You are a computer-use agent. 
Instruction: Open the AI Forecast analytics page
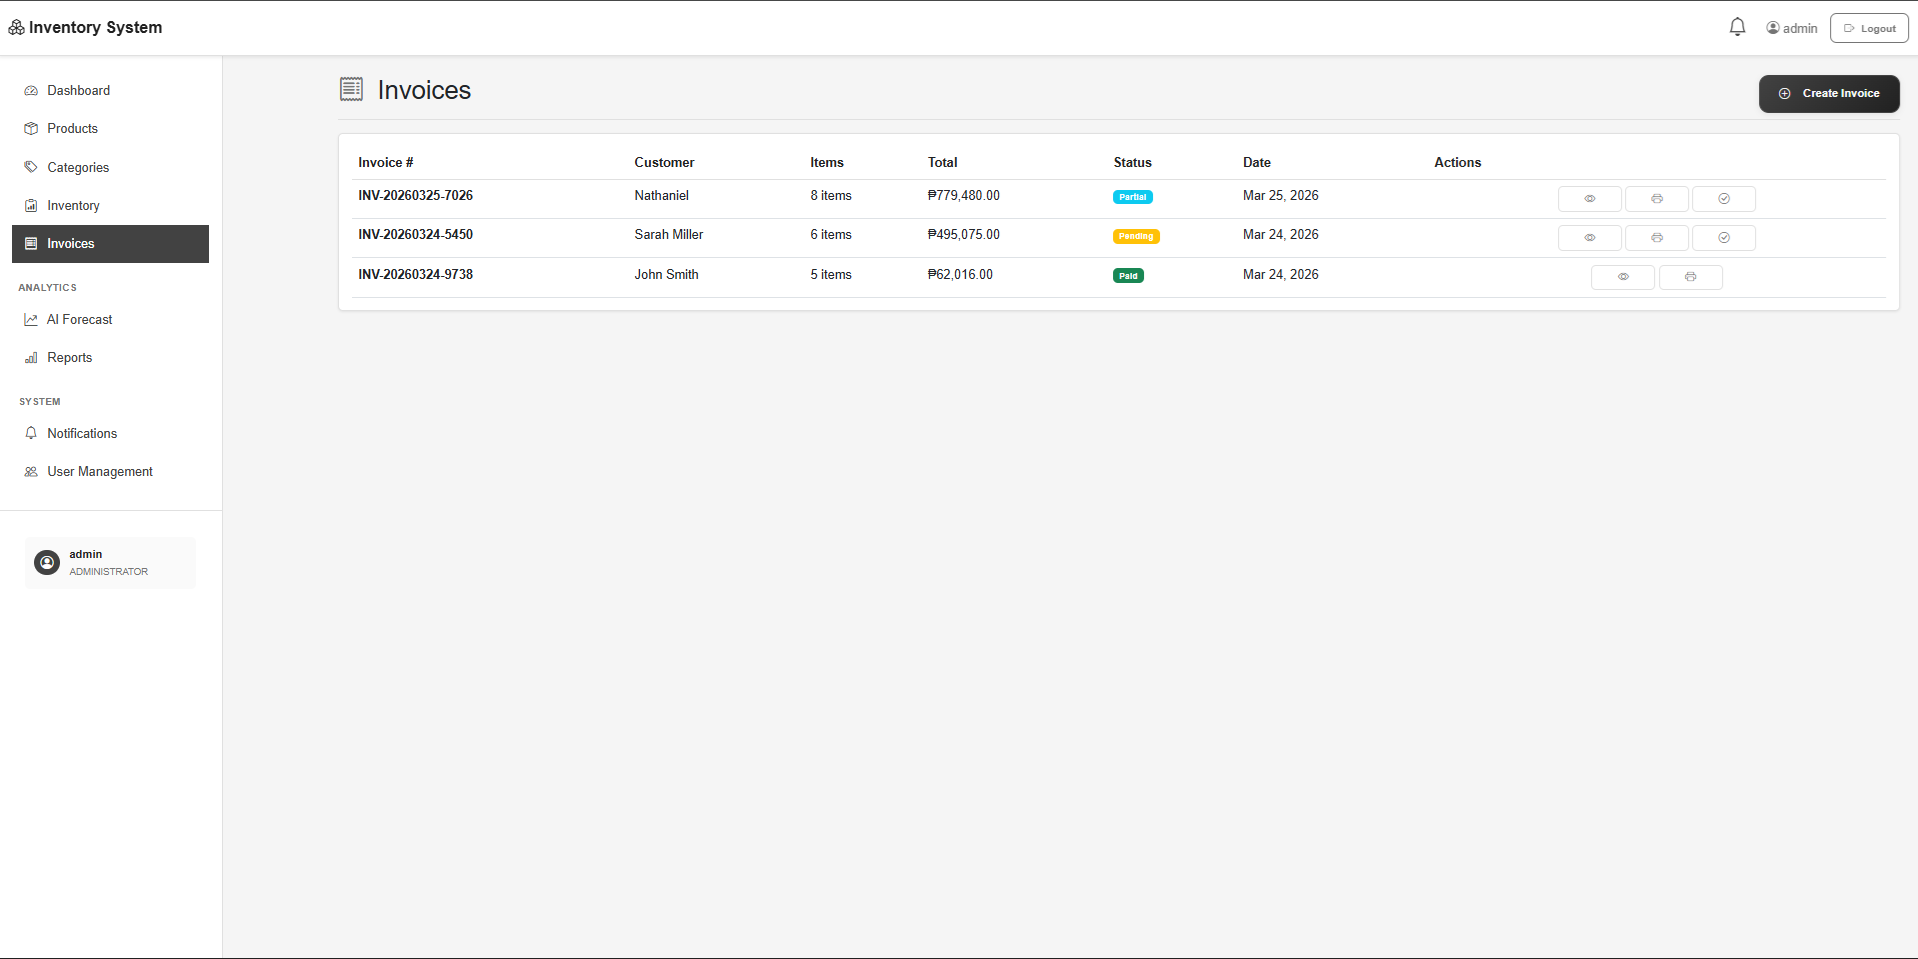[79, 320]
